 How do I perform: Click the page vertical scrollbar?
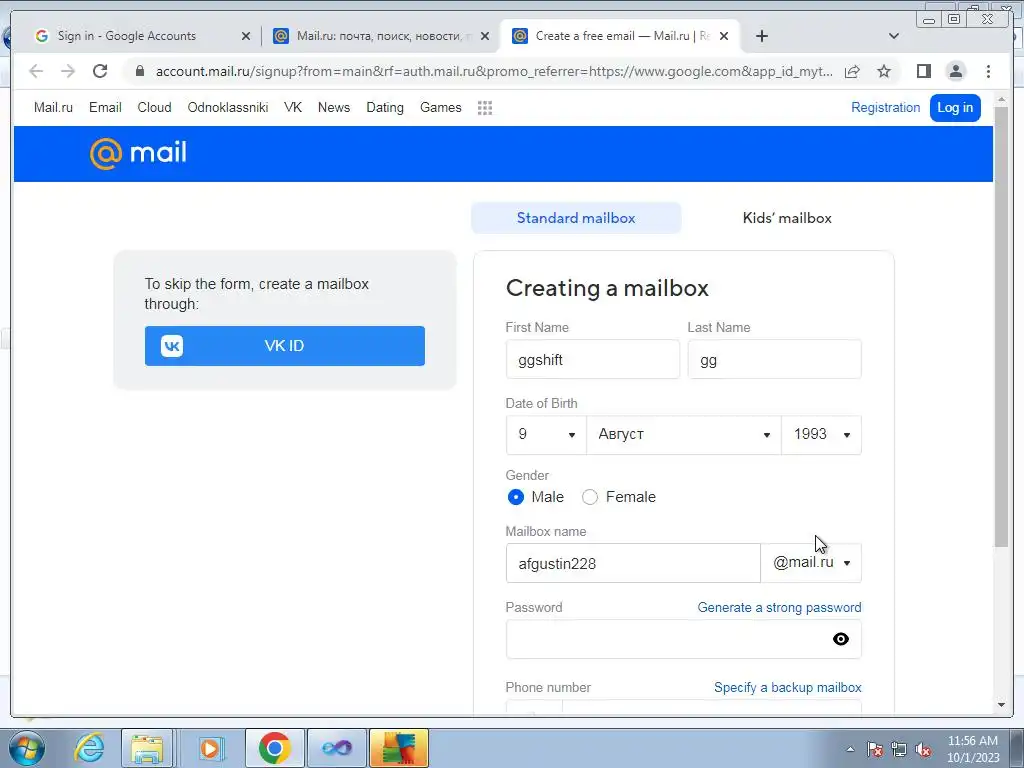1001,327
